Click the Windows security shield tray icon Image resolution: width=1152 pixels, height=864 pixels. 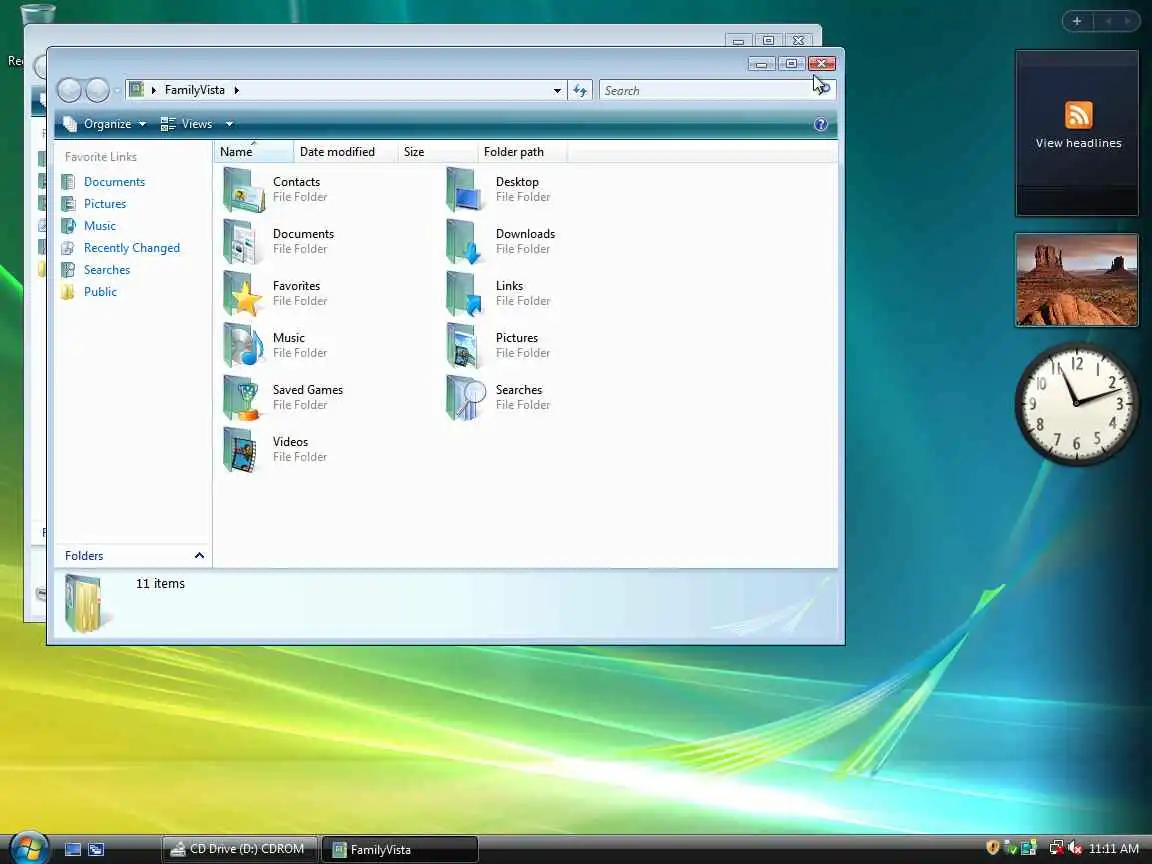(993, 848)
